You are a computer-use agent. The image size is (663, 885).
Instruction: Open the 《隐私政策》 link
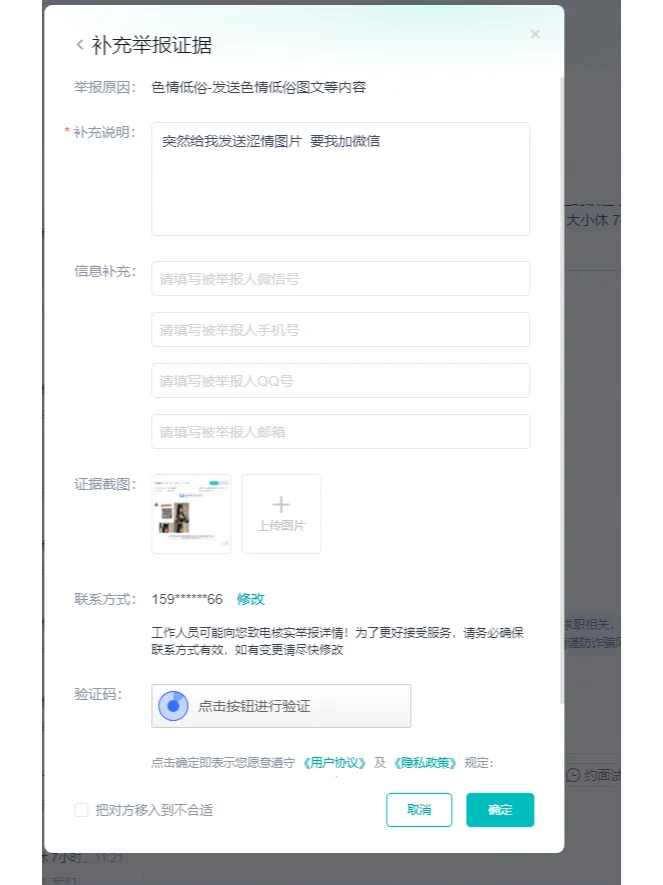(424, 763)
